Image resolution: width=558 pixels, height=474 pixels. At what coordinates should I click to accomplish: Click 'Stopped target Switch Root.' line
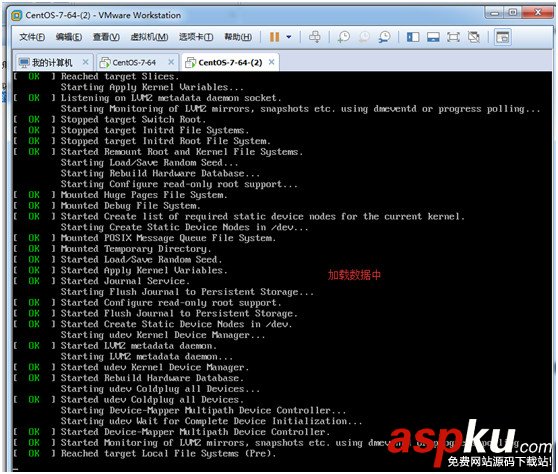tap(133, 120)
